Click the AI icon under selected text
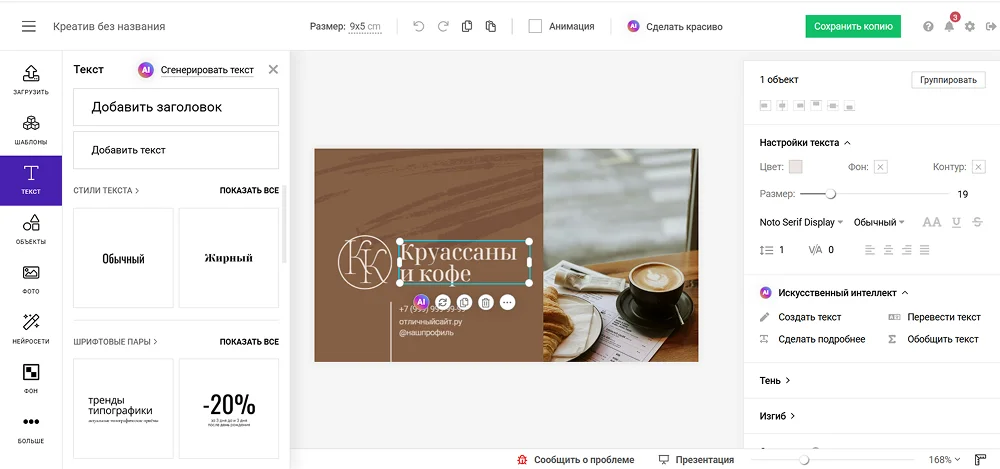Screen dimensions: 1000x469 coord(420,302)
